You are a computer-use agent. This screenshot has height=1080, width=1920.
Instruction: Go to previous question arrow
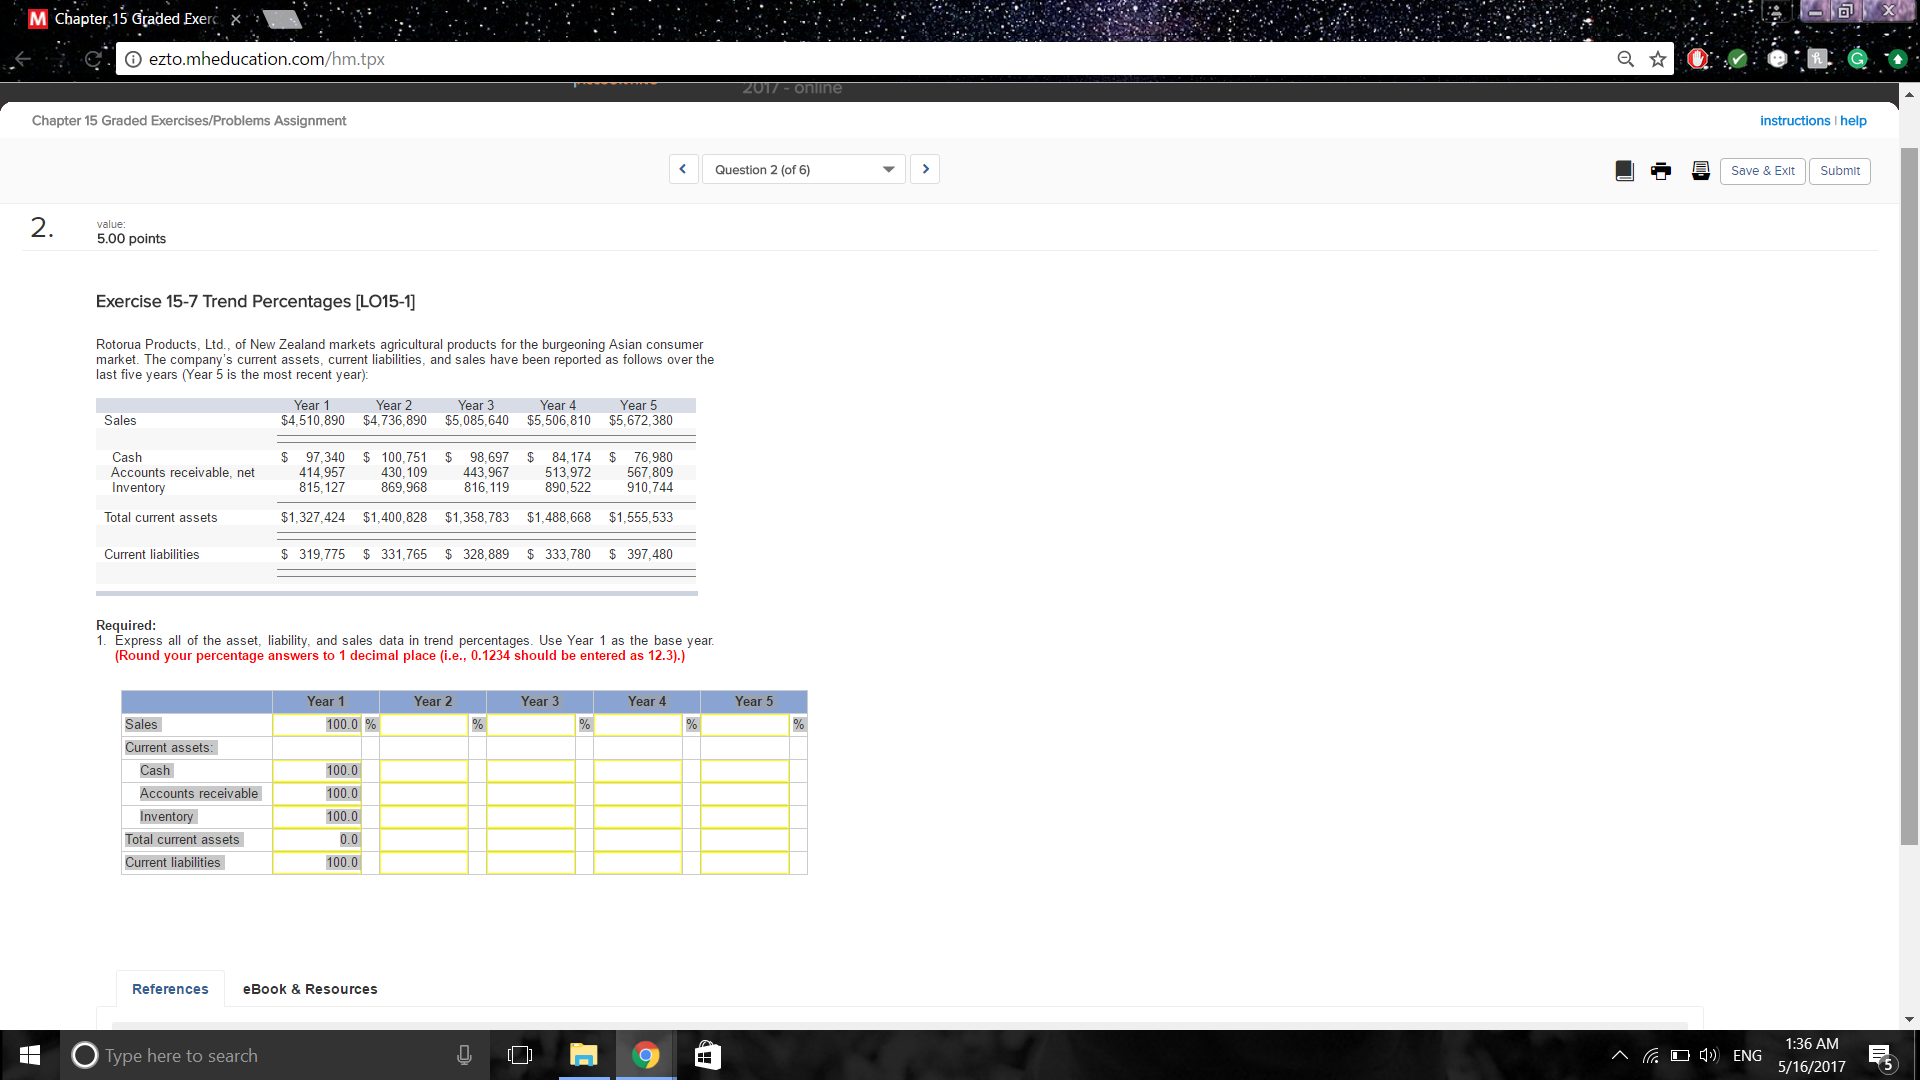tap(683, 169)
